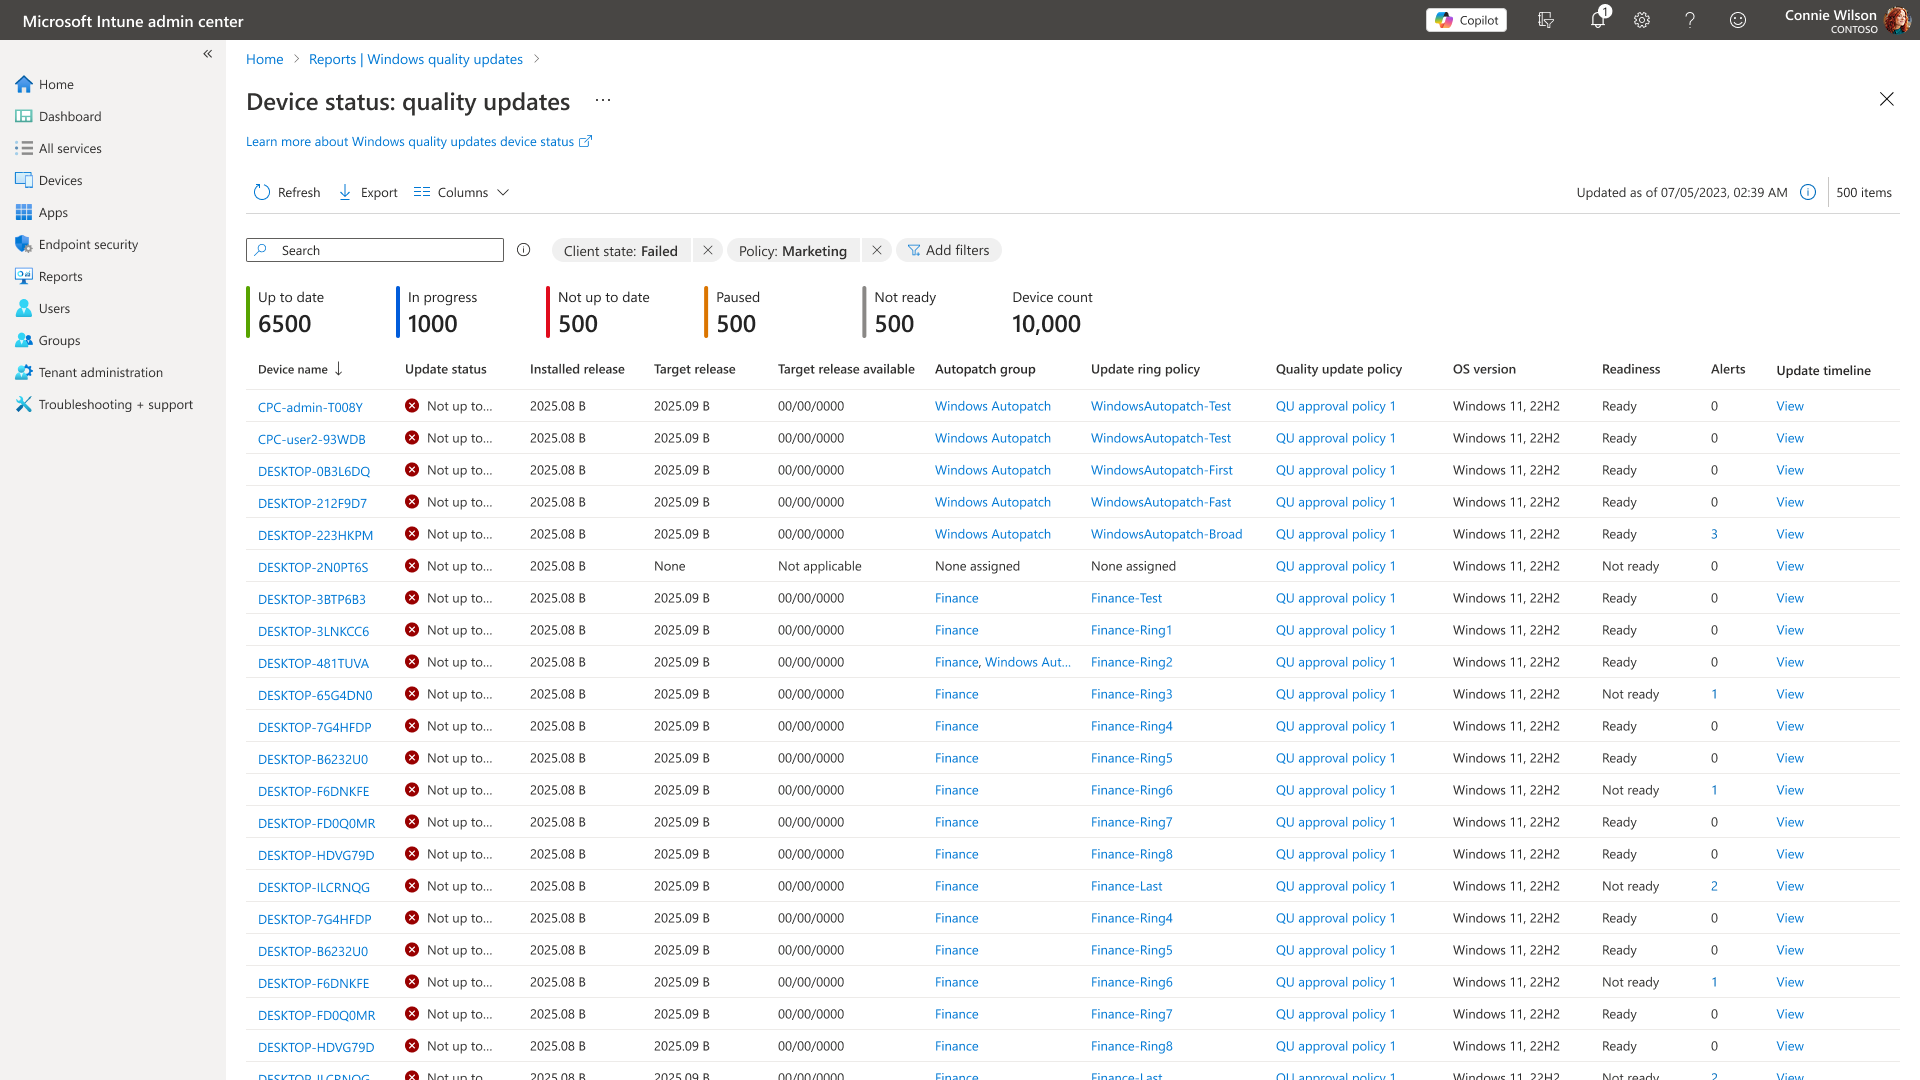Click the Troubleshooting + support sidebar icon
Screen dimensions: 1920x1080
click(x=24, y=404)
